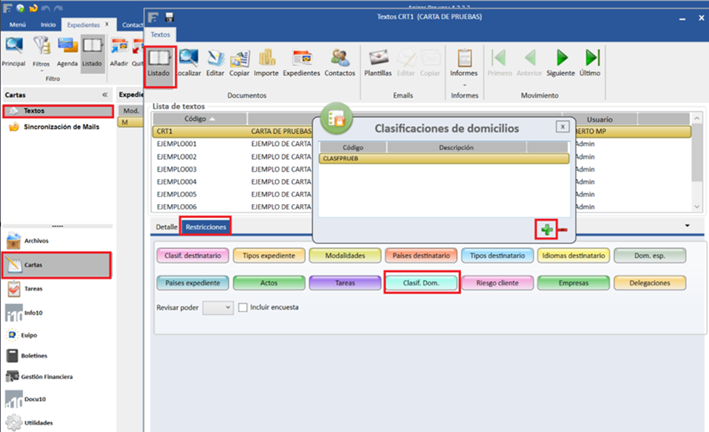Click the Países destinatario button
Viewport: 709px width, 432px height.
point(418,255)
